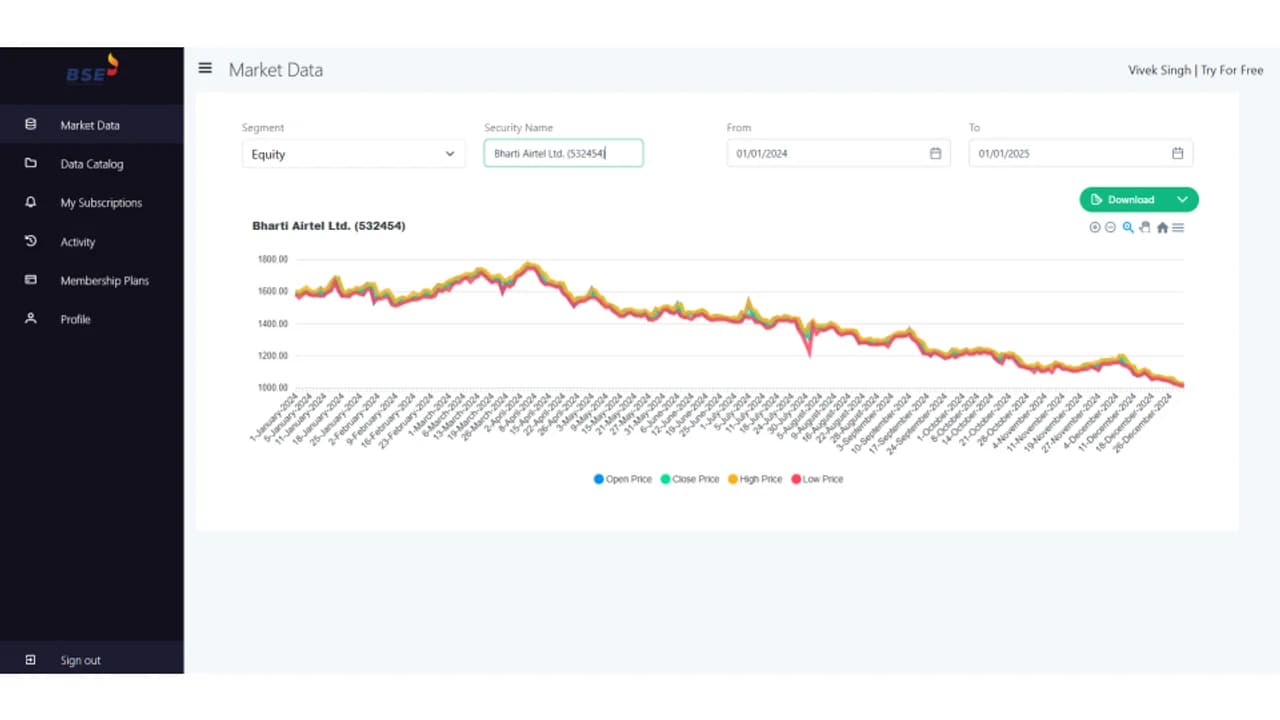The width and height of the screenshot is (1280, 720).
Task: Toggle the hamburger sidebar menu icon
Action: [205, 68]
